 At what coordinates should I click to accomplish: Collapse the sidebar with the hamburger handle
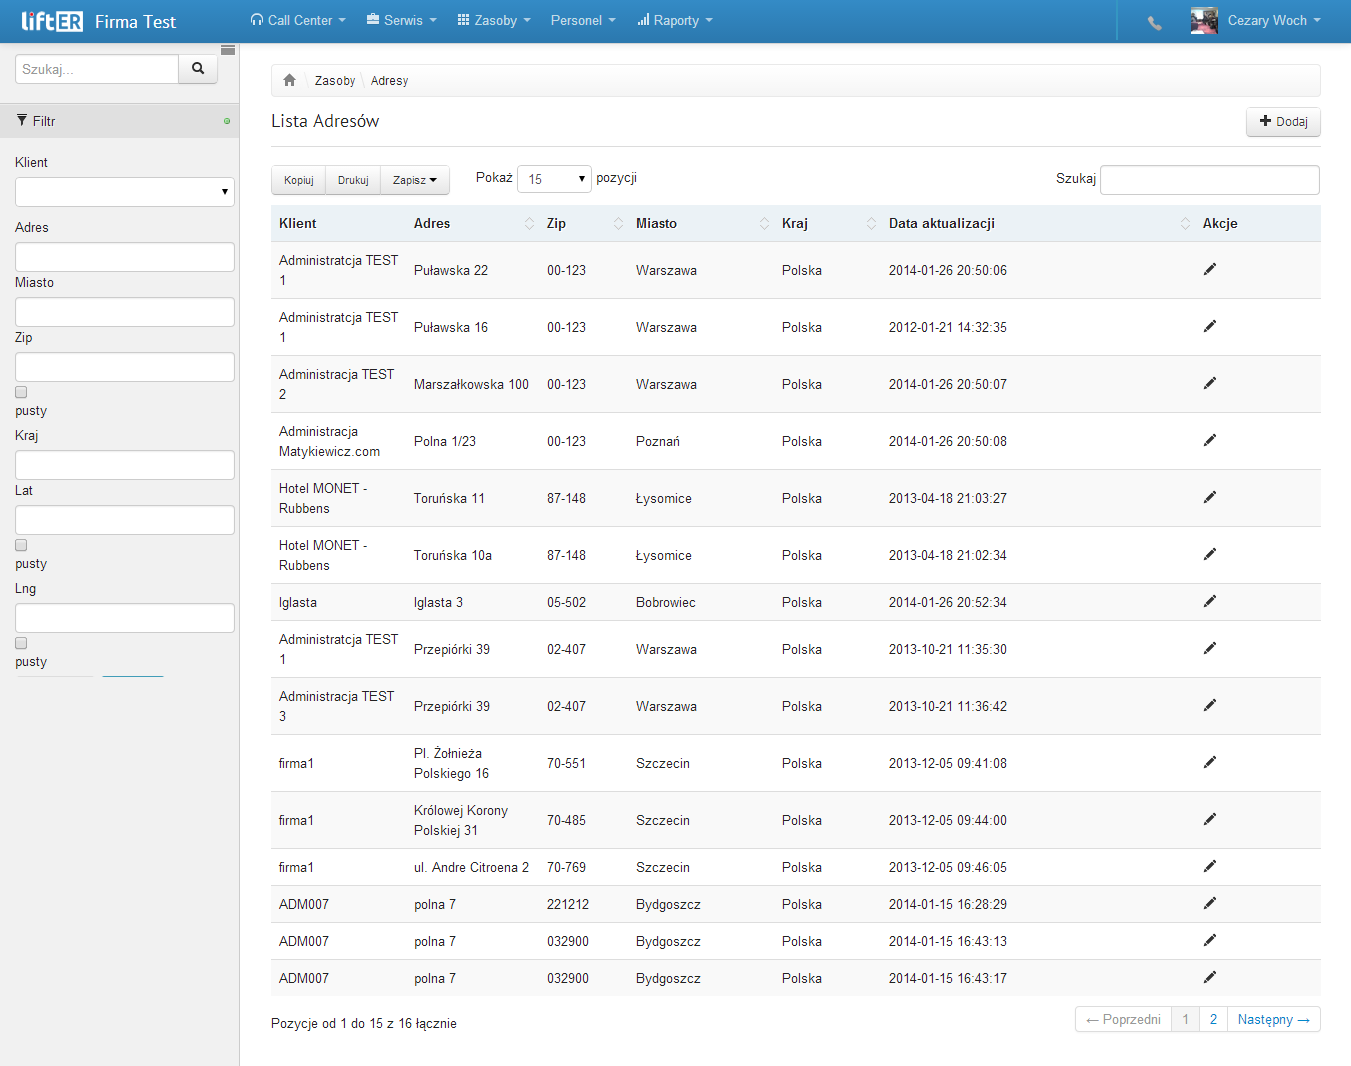(x=228, y=50)
